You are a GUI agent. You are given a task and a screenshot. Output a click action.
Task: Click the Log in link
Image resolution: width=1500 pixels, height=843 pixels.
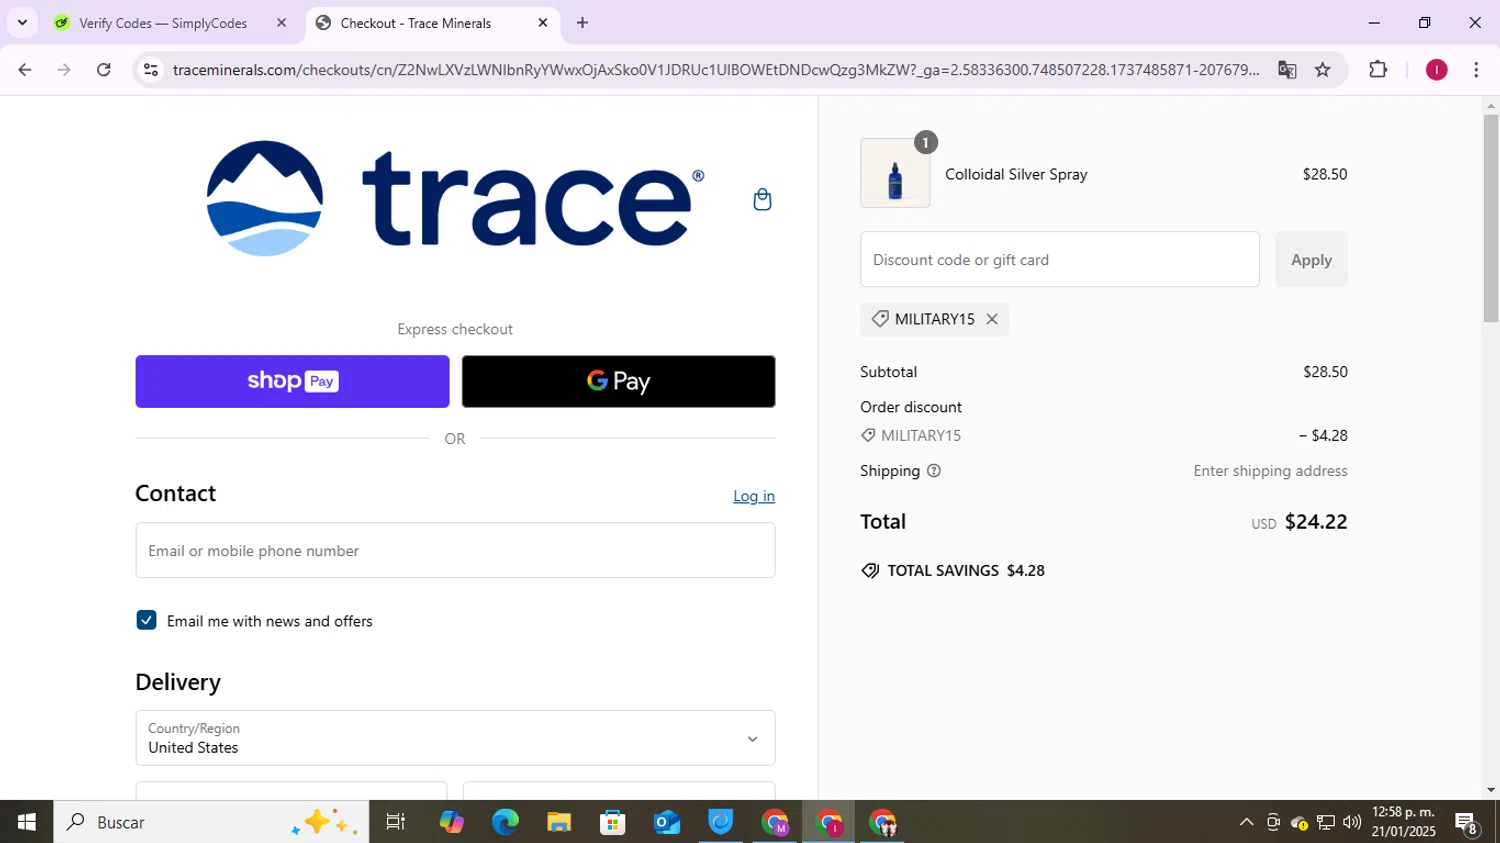pyautogui.click(x=754, y=496)
